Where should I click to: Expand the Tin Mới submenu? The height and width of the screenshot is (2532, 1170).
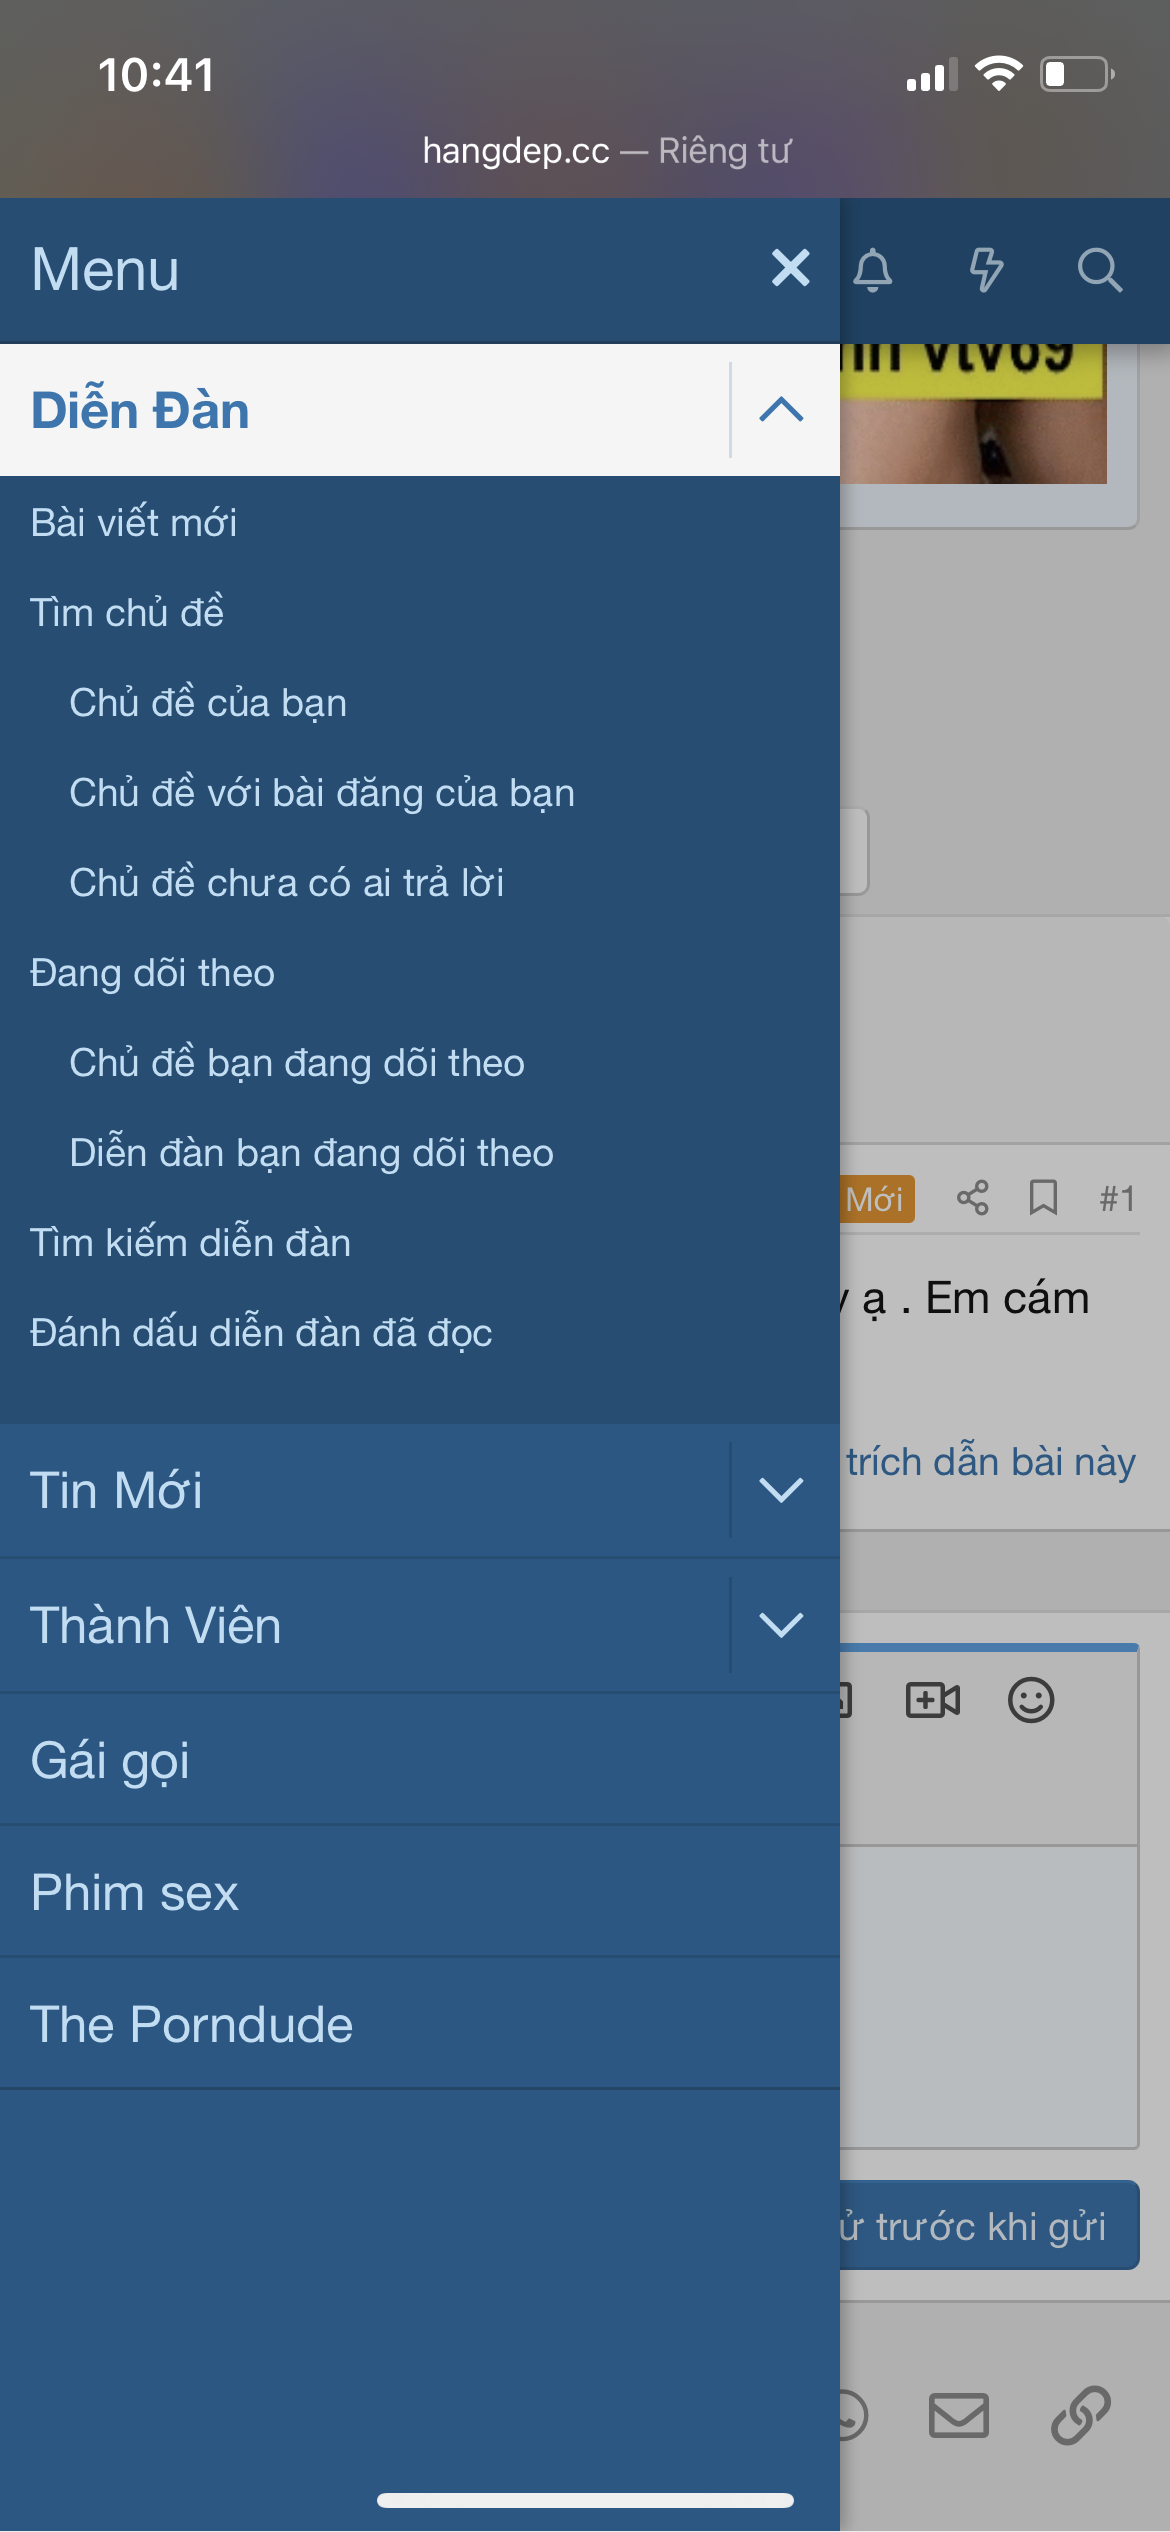tap(781, 1490)
